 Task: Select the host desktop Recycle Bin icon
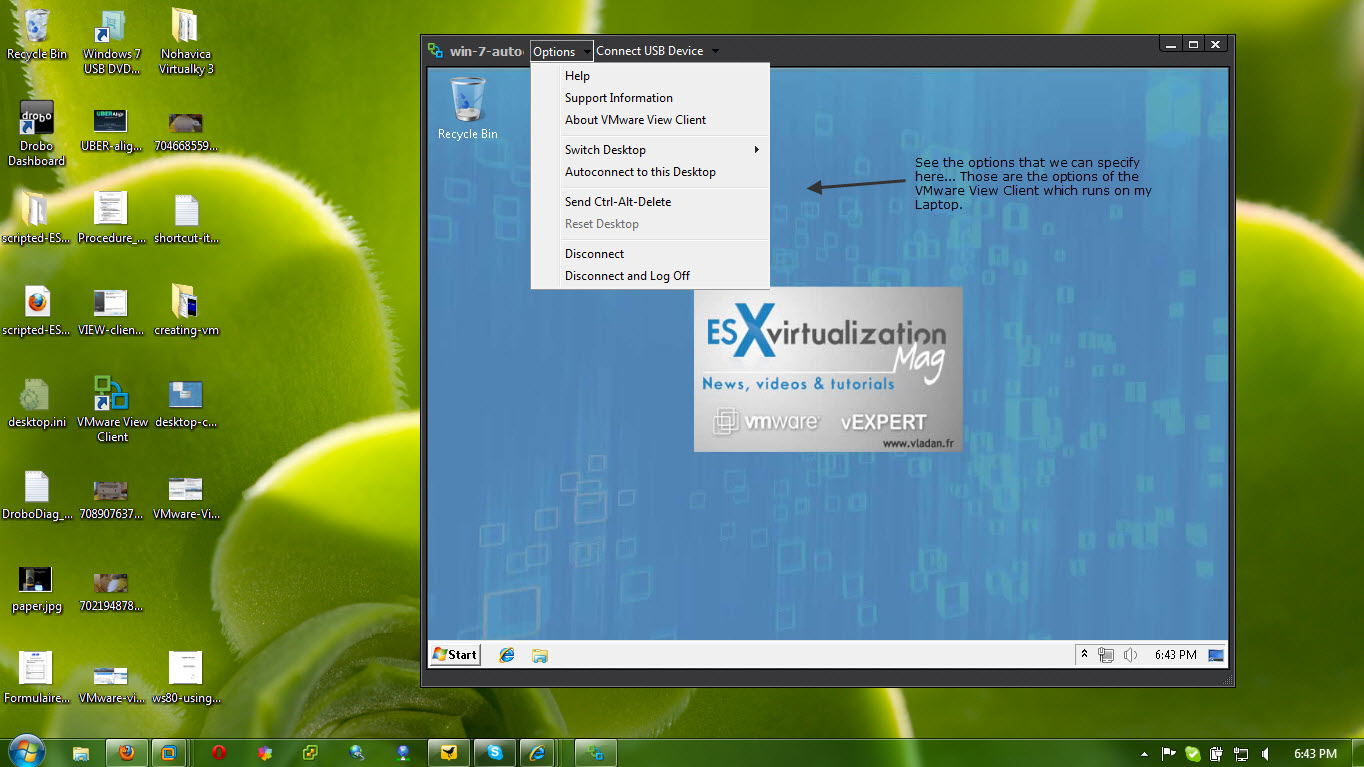pyautogui.click(x=37, y=35)
